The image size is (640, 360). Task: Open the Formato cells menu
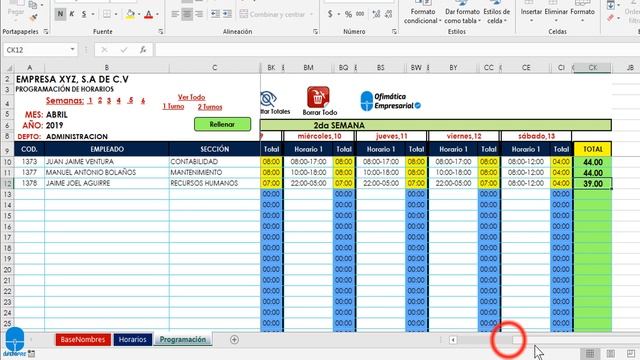coord(582,12)
